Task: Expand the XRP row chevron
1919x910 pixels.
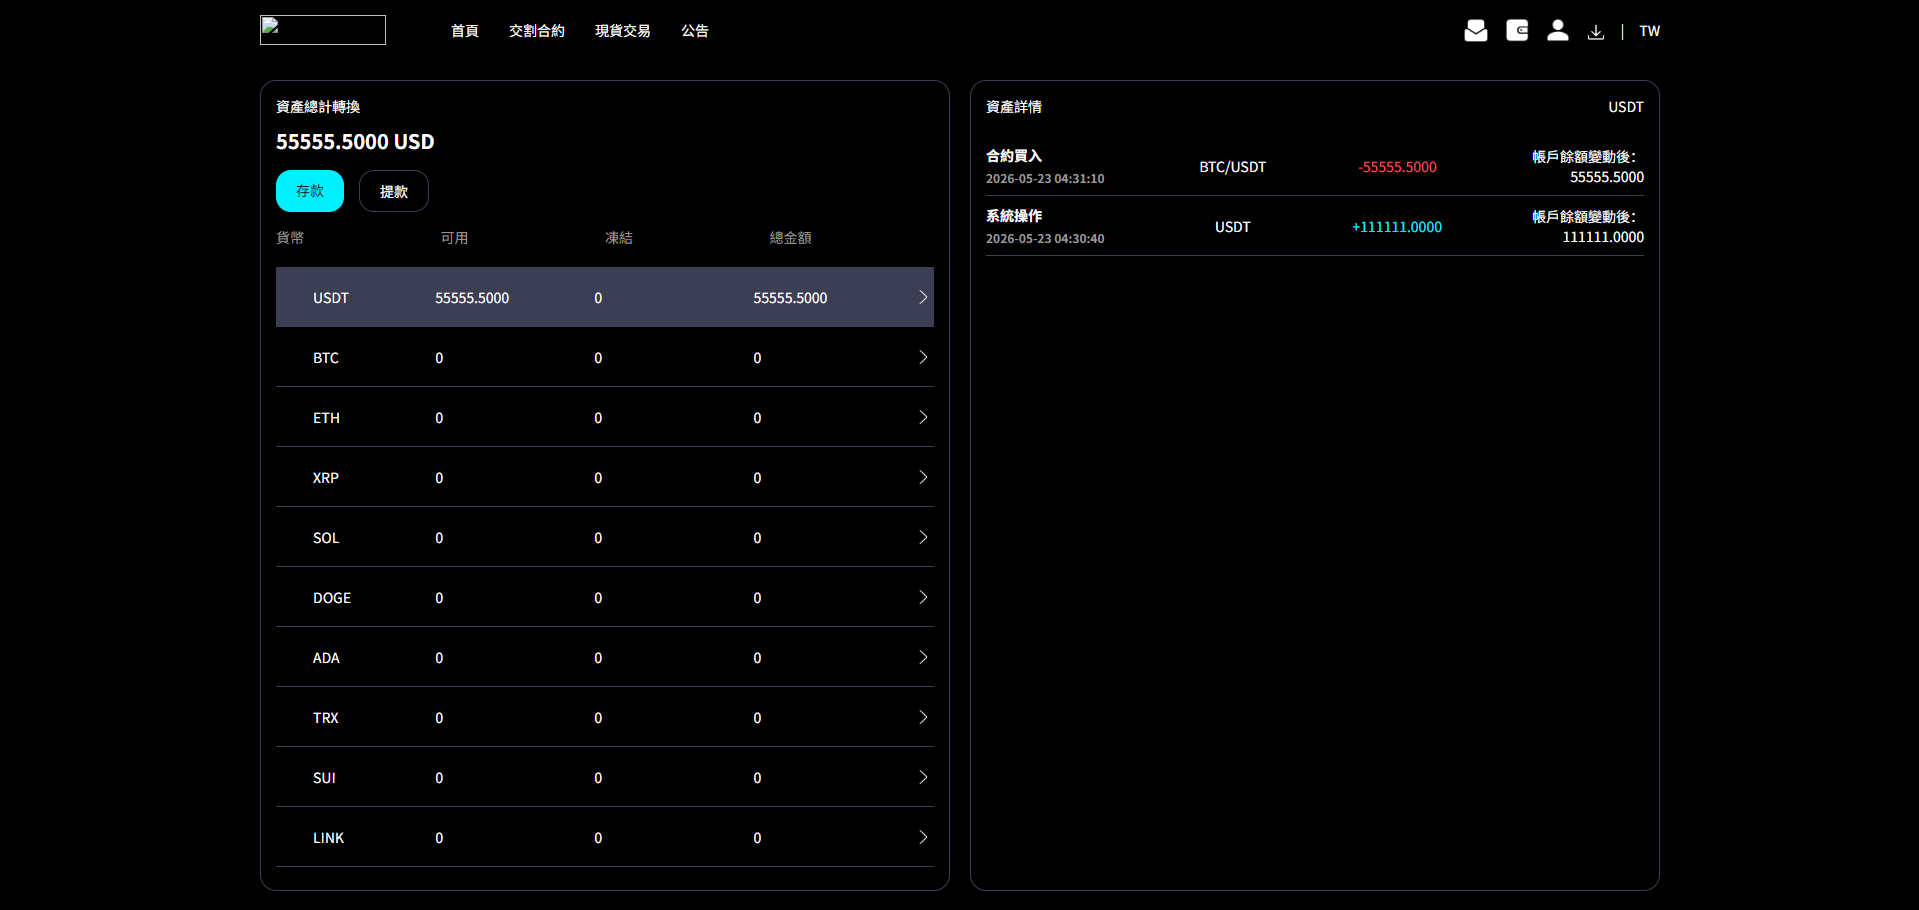Action: [x=923, y=477]
